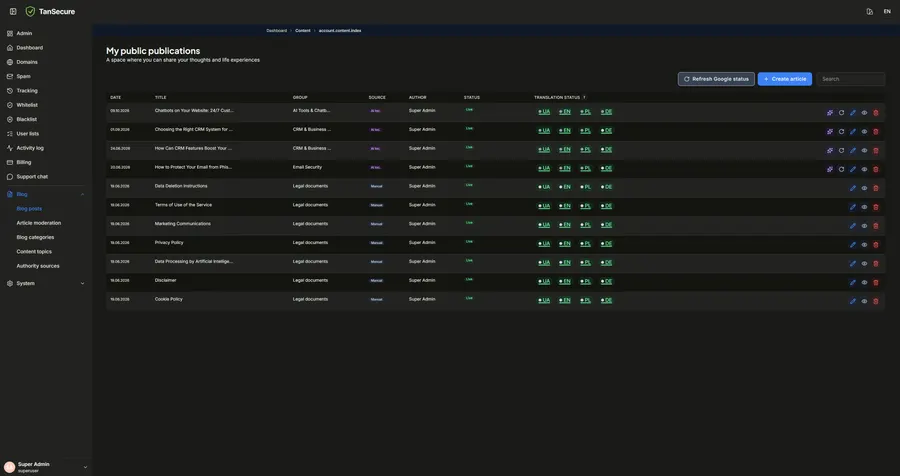Click the UA translation link for Chatbots article
The width and height of the screenshot is (900, 476).
coord(544,112)
